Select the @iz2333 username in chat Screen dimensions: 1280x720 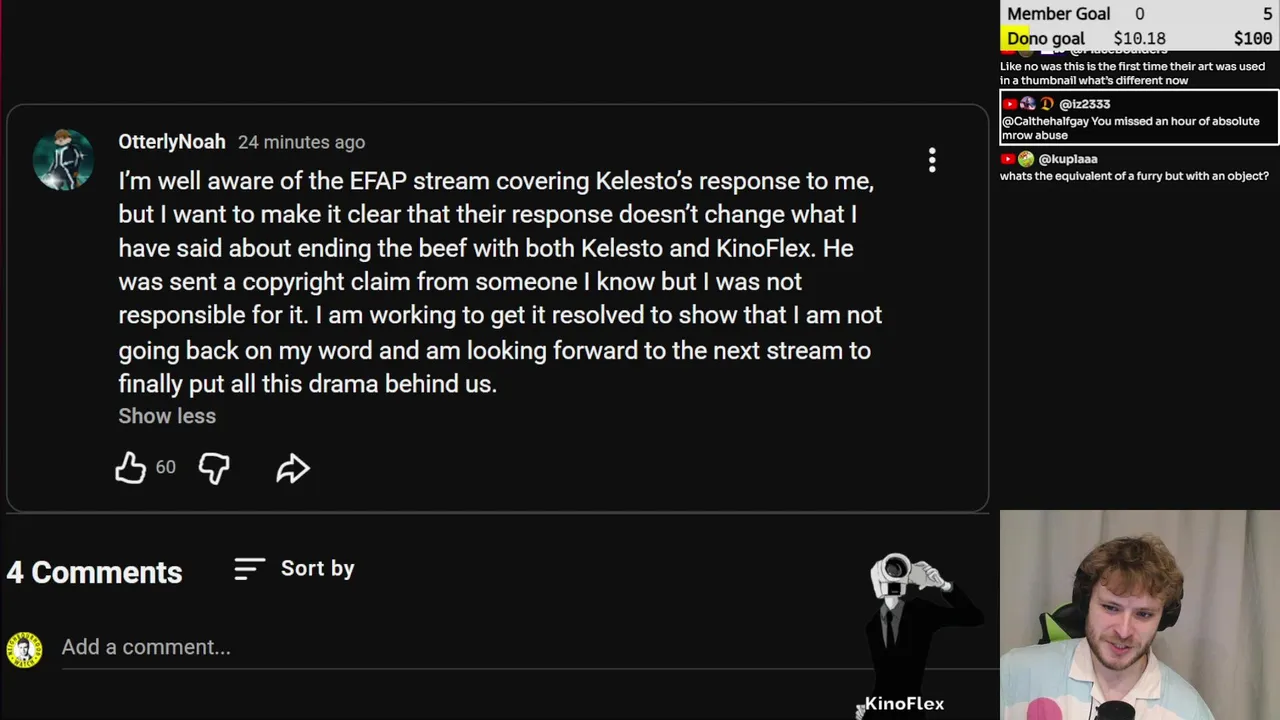[x=1085, y=104]
